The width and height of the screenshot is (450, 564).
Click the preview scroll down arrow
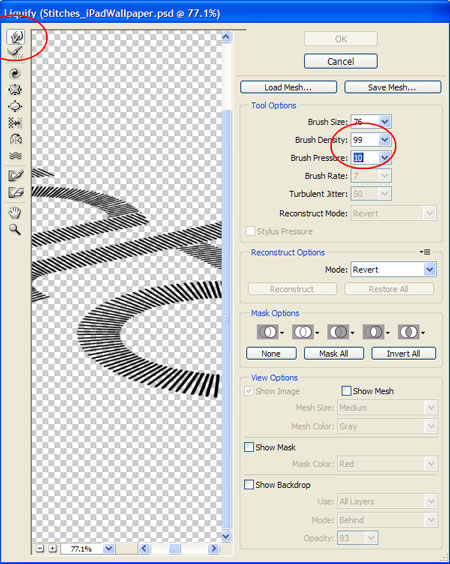tap(226, 536)
